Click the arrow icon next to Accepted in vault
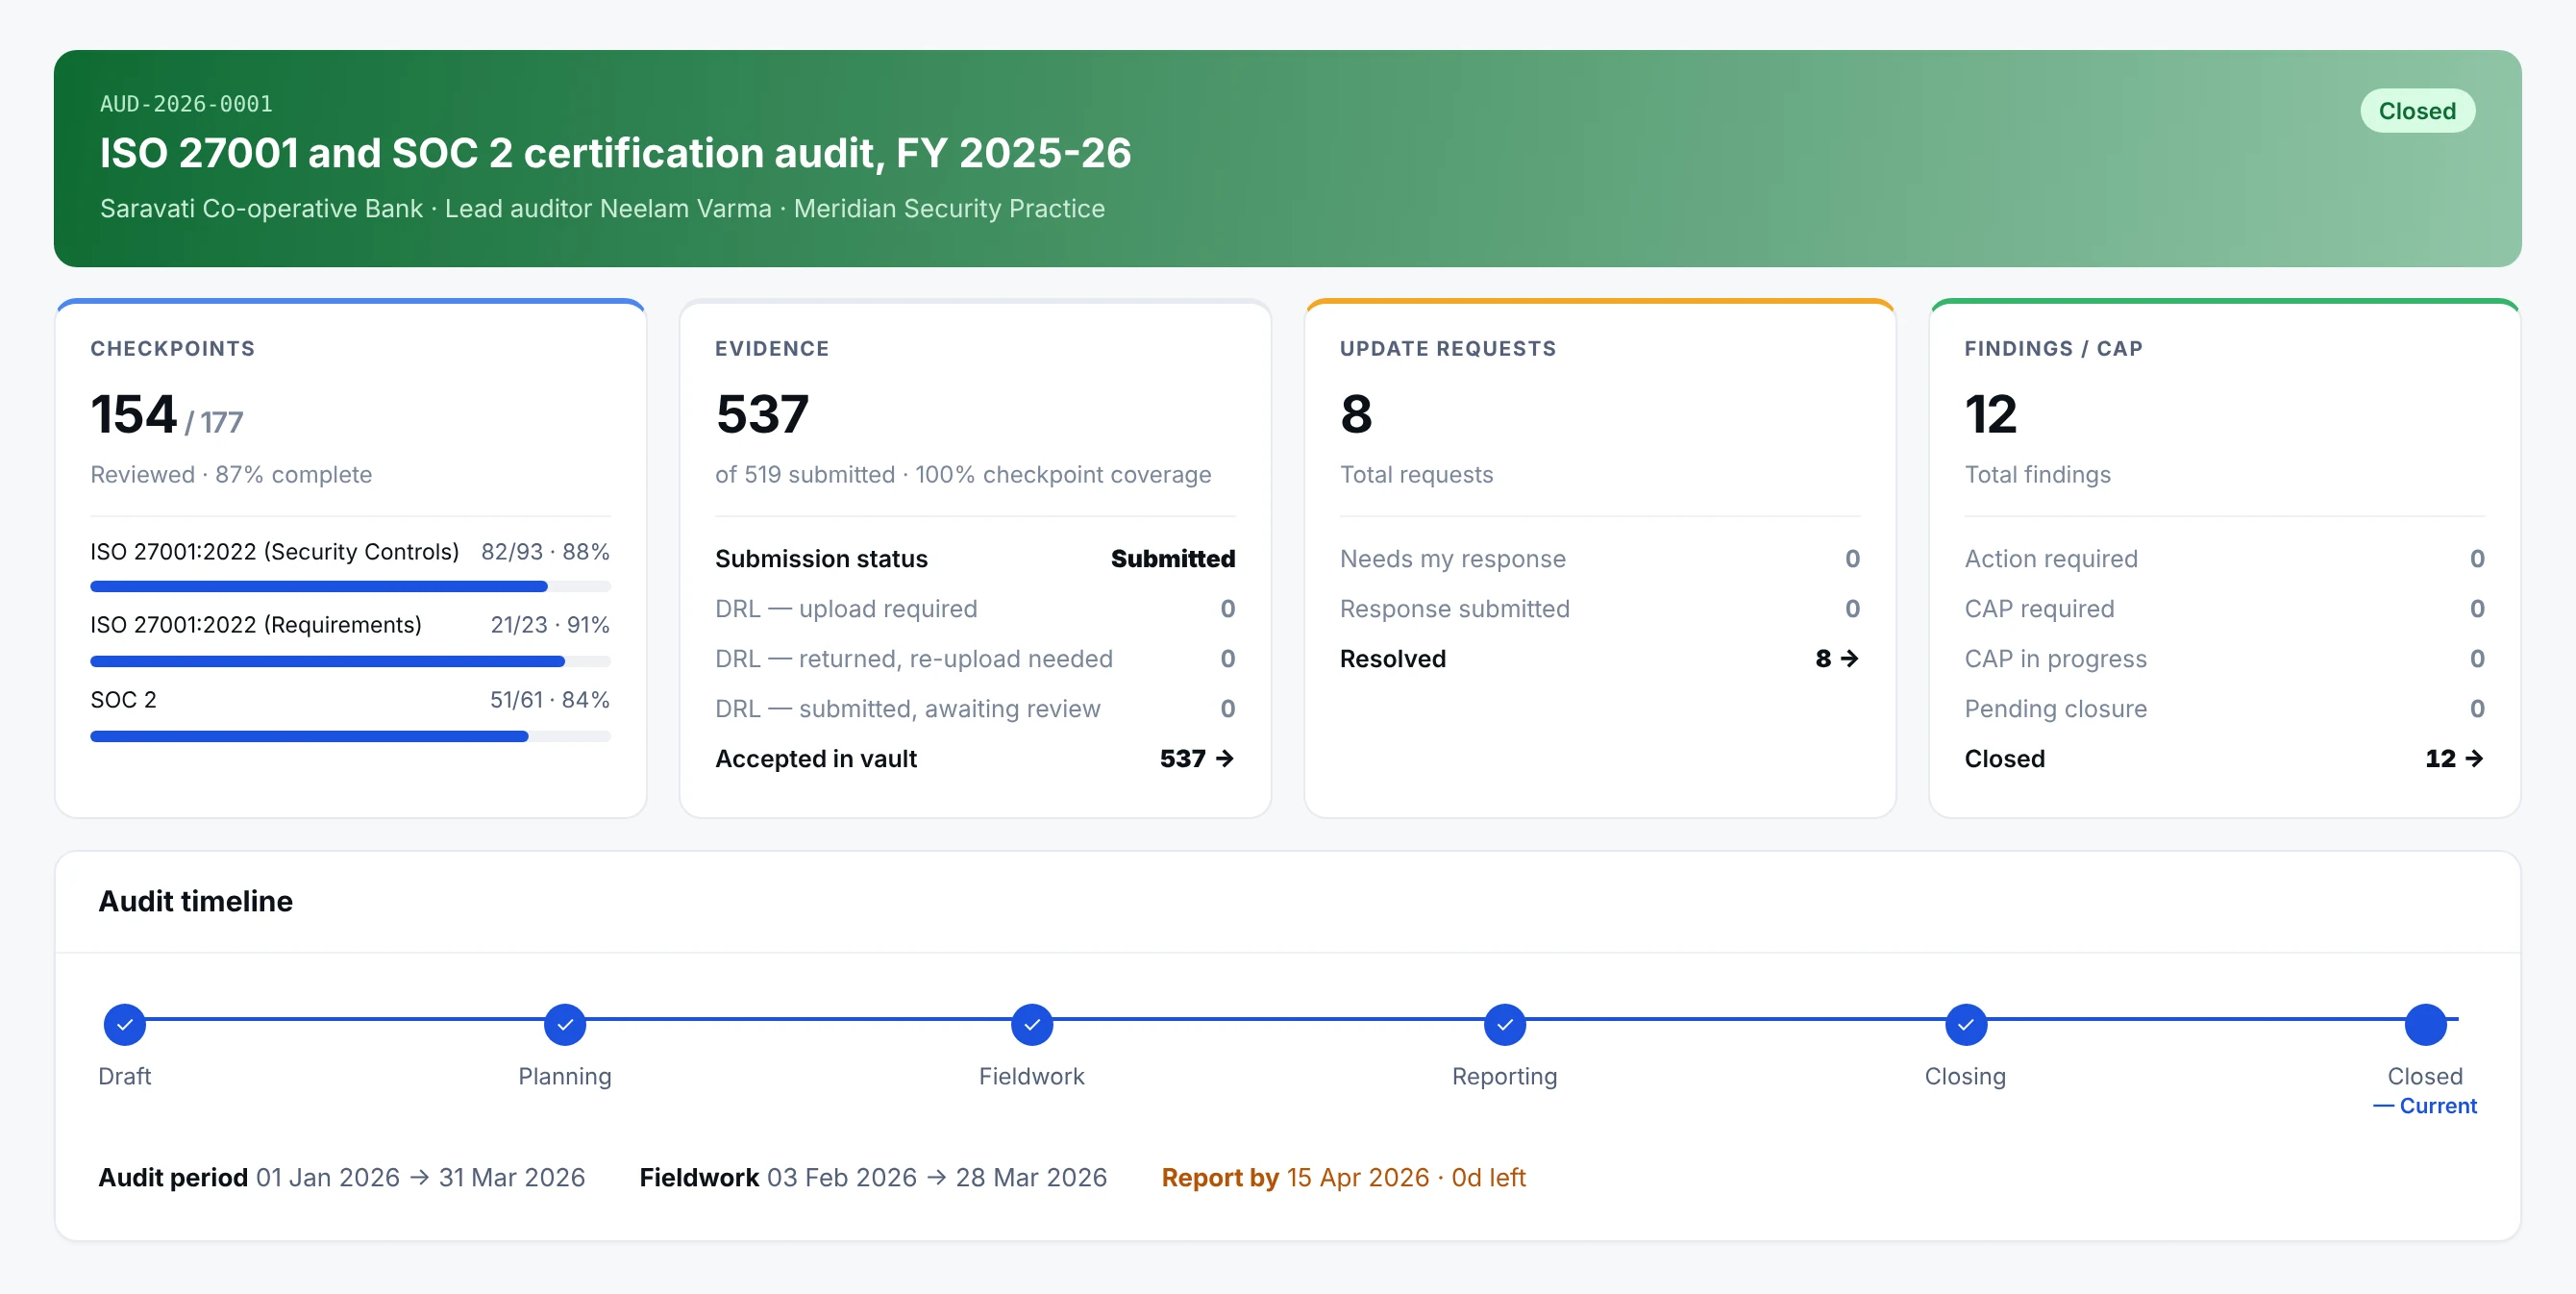Screen dimensions: 2576x1294 (x=1225, y=759)
